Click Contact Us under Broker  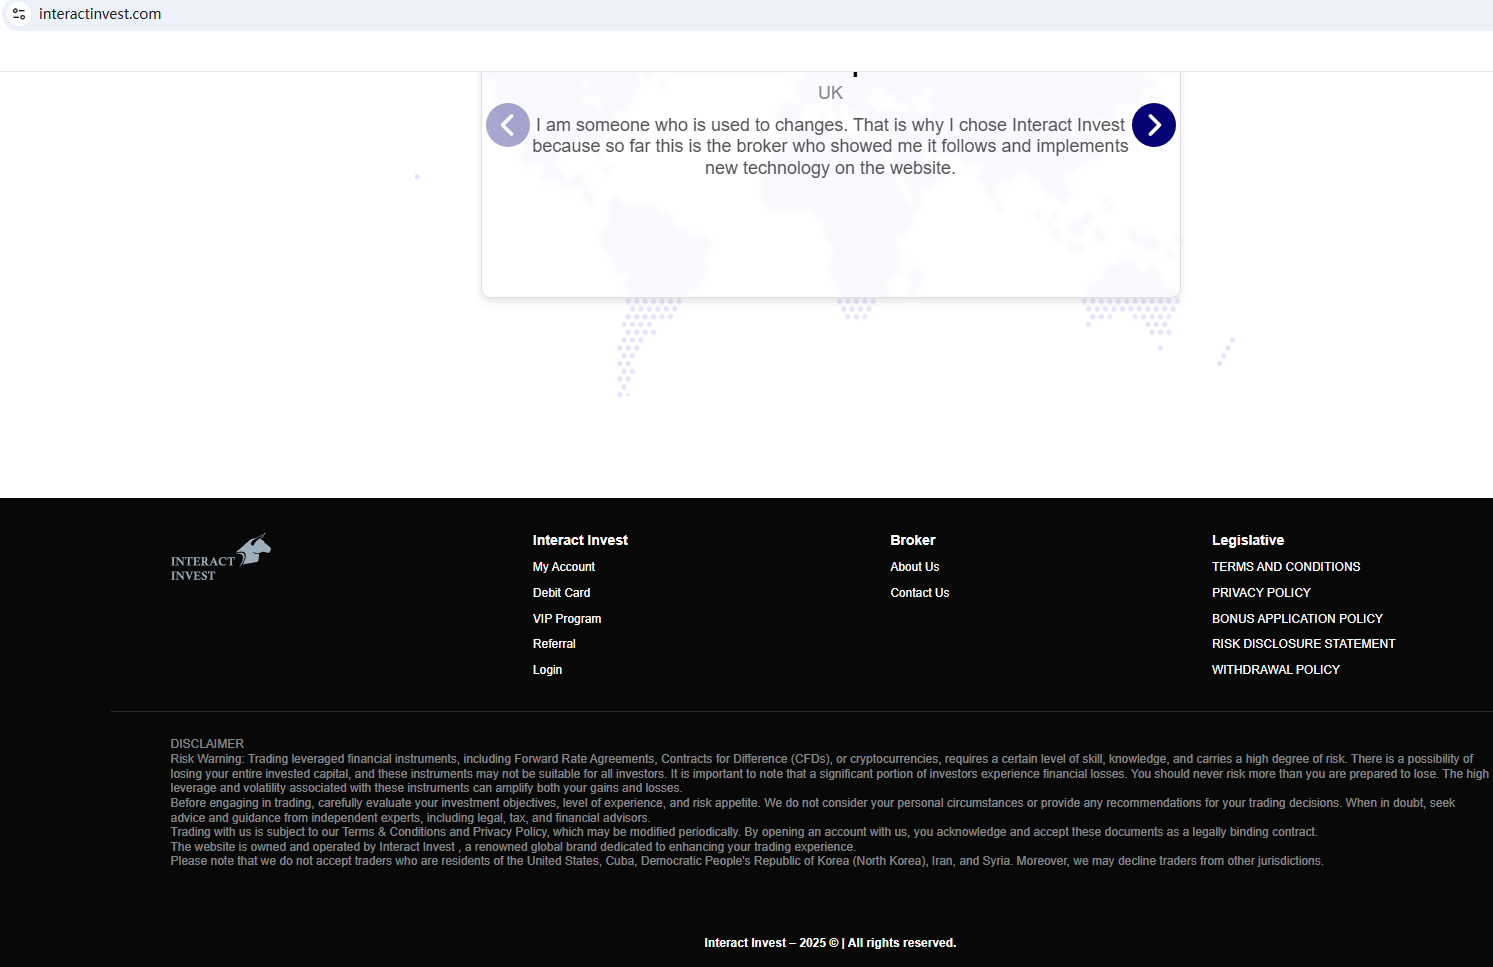(x=919, y=593)
